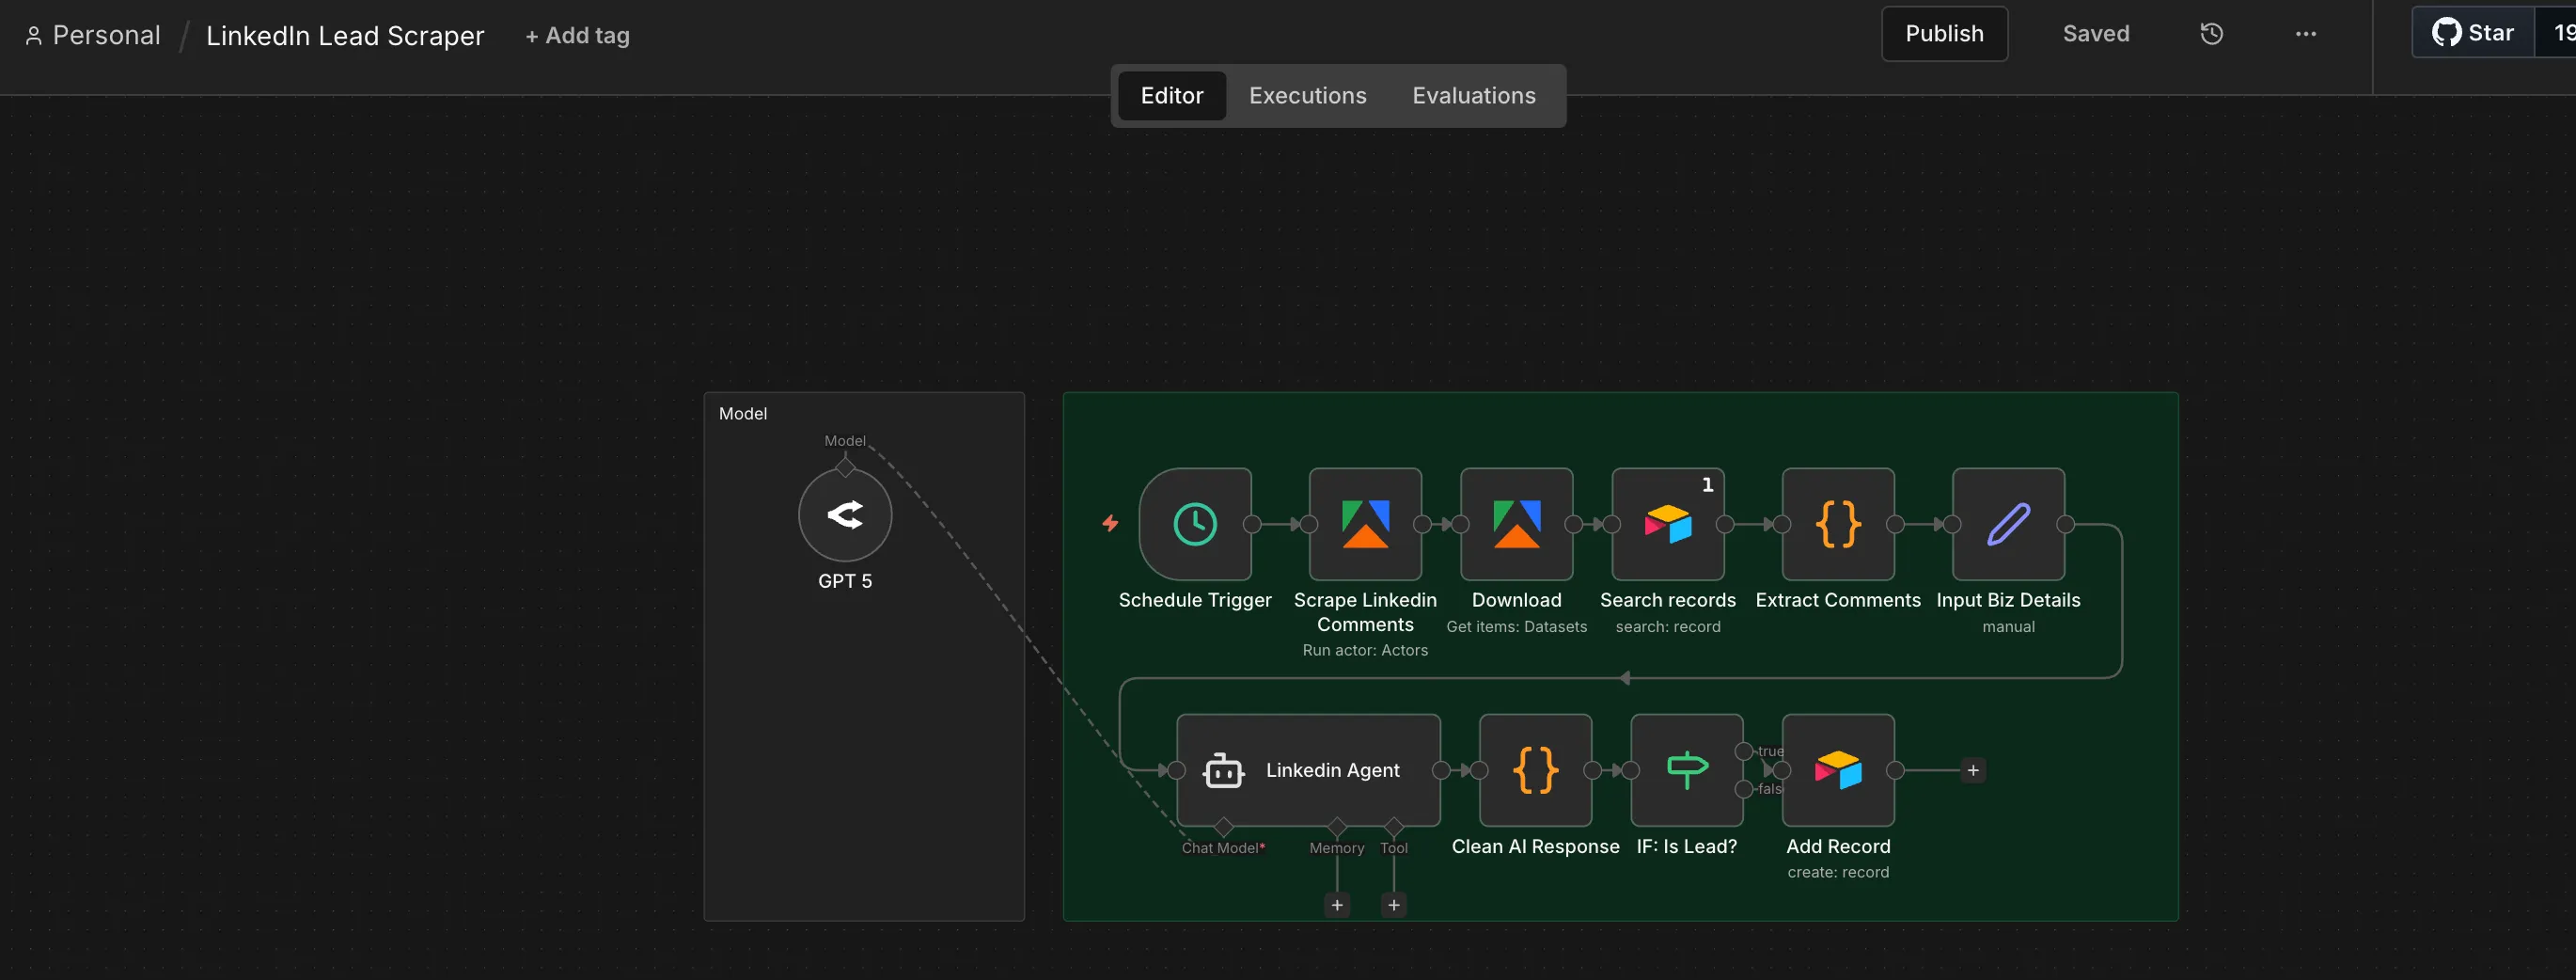Click the Get items: Datasets subtitle

1516,627
